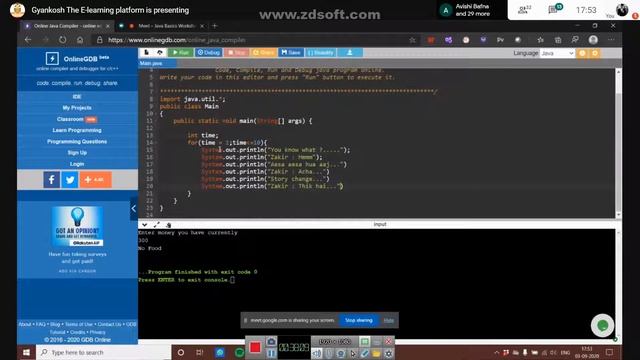
Task: Toggle the recorder mouse cursor icon
Action: pyautogui.click(x=353, y=353)
